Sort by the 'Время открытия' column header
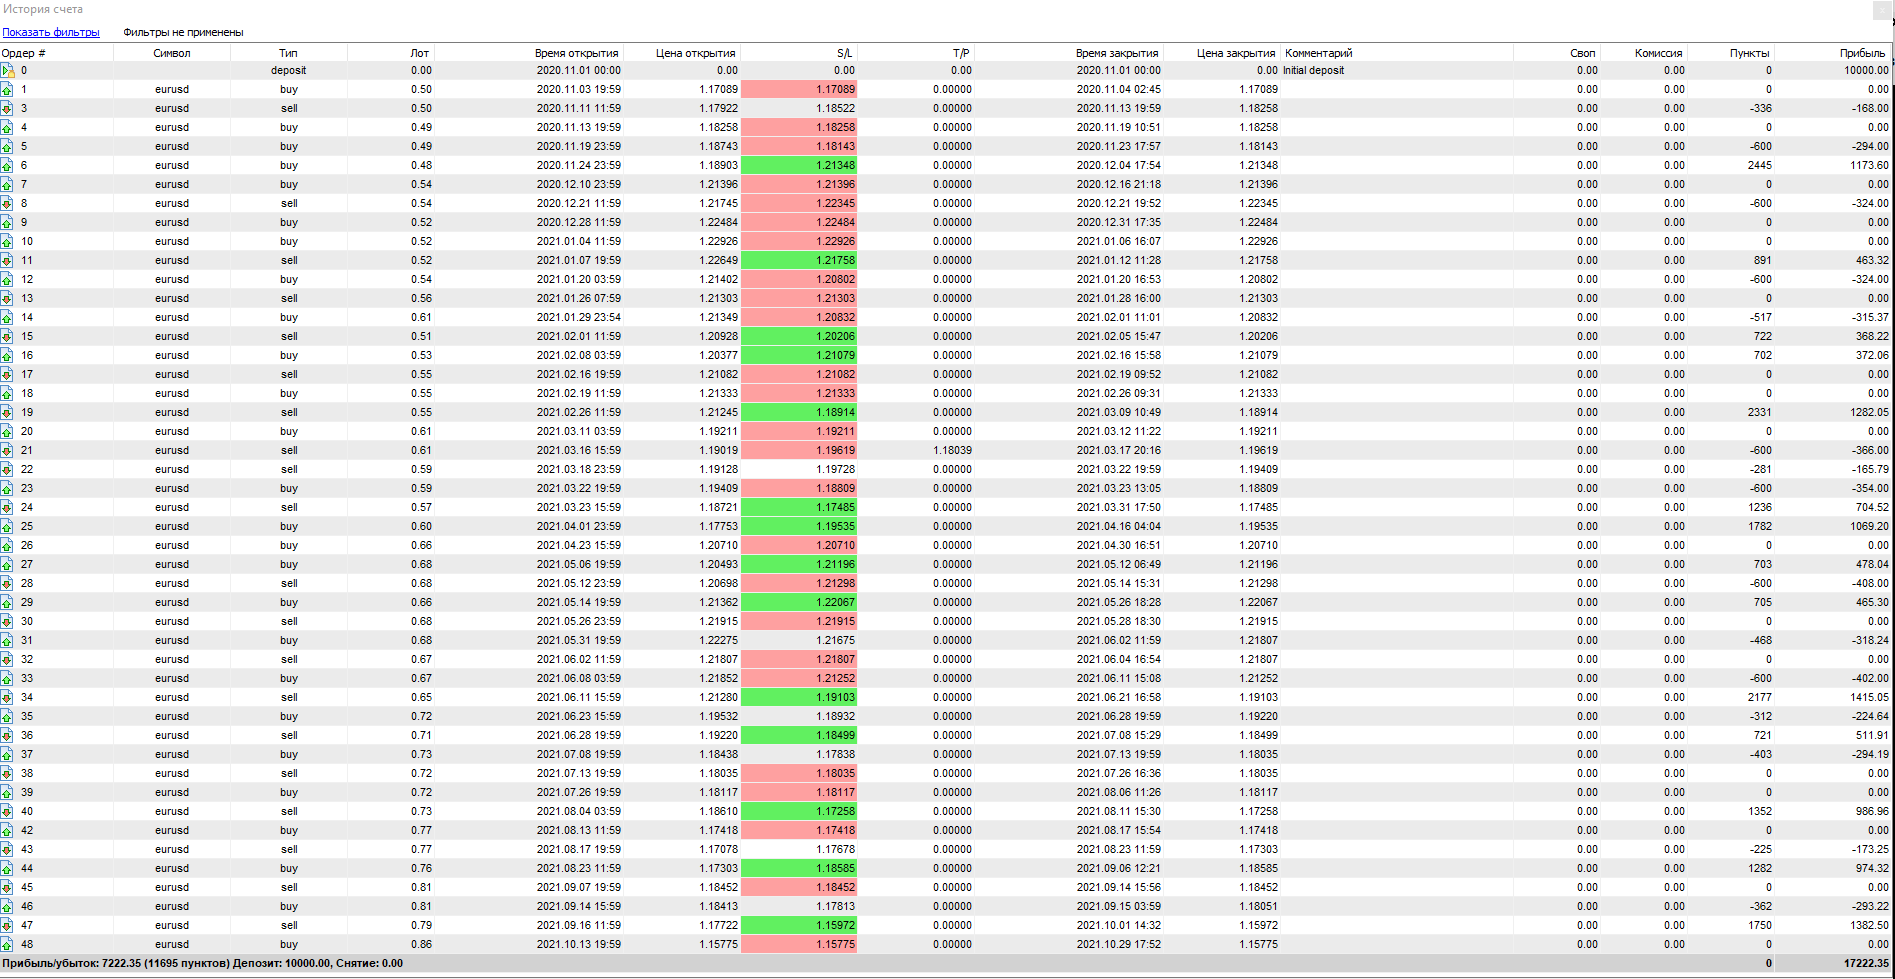This screenshot has height=979, width=1895. (x=576, y=53)
